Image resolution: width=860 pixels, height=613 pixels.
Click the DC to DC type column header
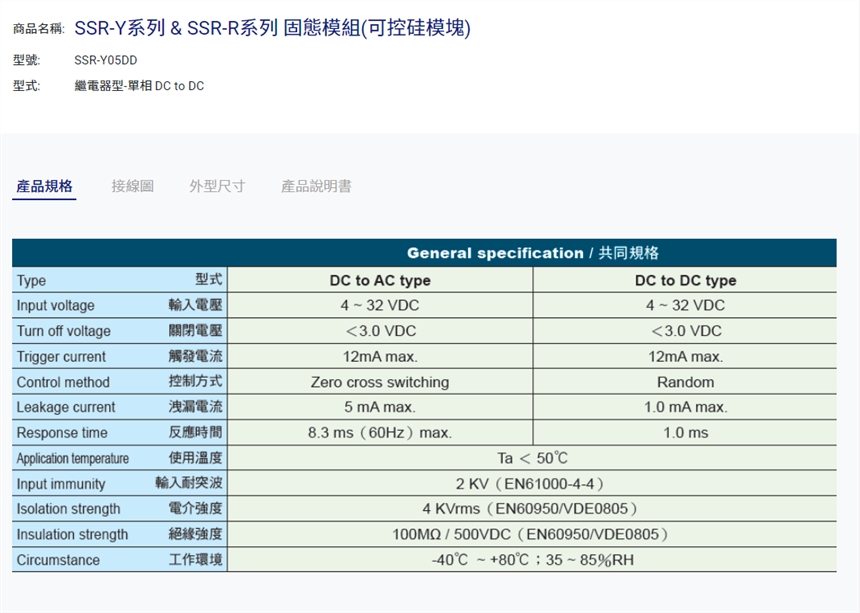coord(686,280)
